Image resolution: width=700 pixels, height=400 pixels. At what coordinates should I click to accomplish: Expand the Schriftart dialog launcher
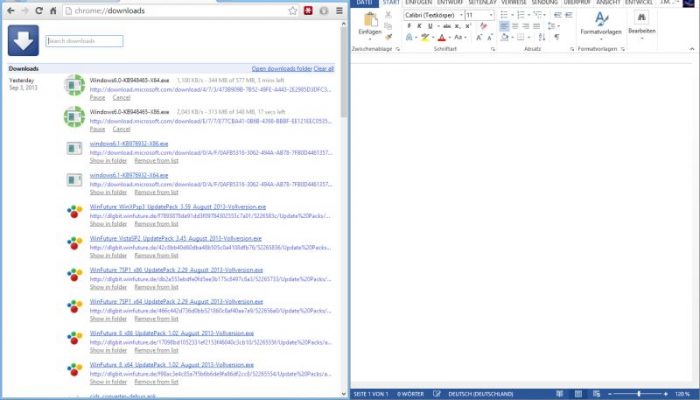(493, 49)
